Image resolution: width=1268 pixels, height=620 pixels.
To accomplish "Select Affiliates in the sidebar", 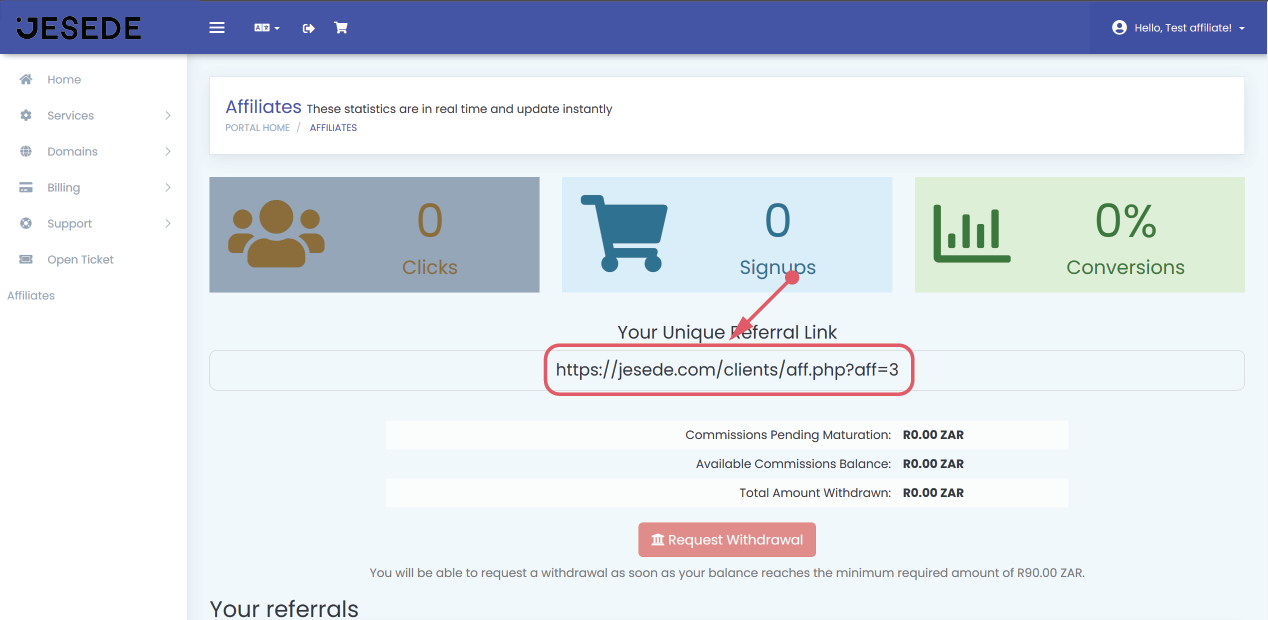I will point(31,296).
